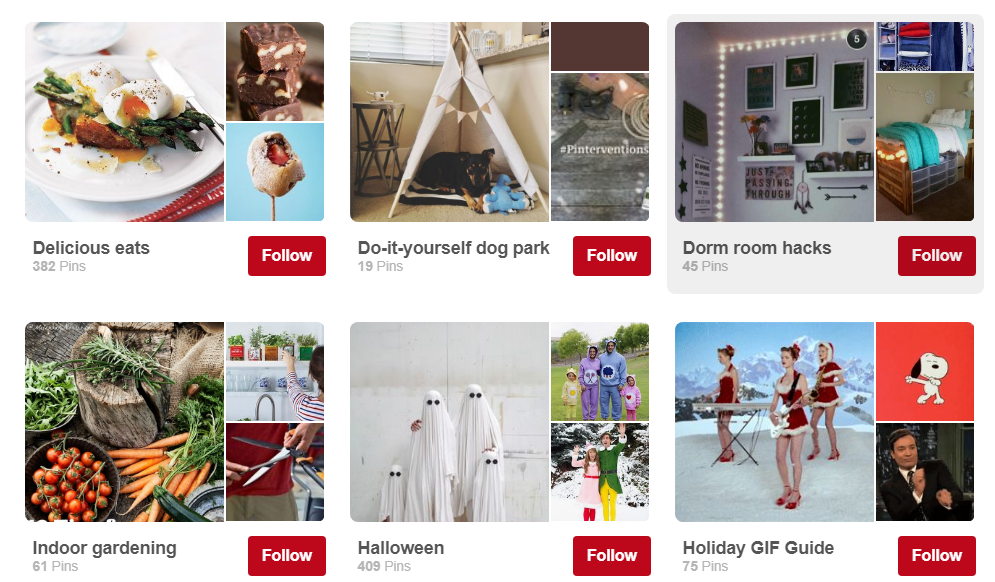This screenshot has height=582, width=995.
Task: Follow the Delicious eats board
Action: [287, 256]
